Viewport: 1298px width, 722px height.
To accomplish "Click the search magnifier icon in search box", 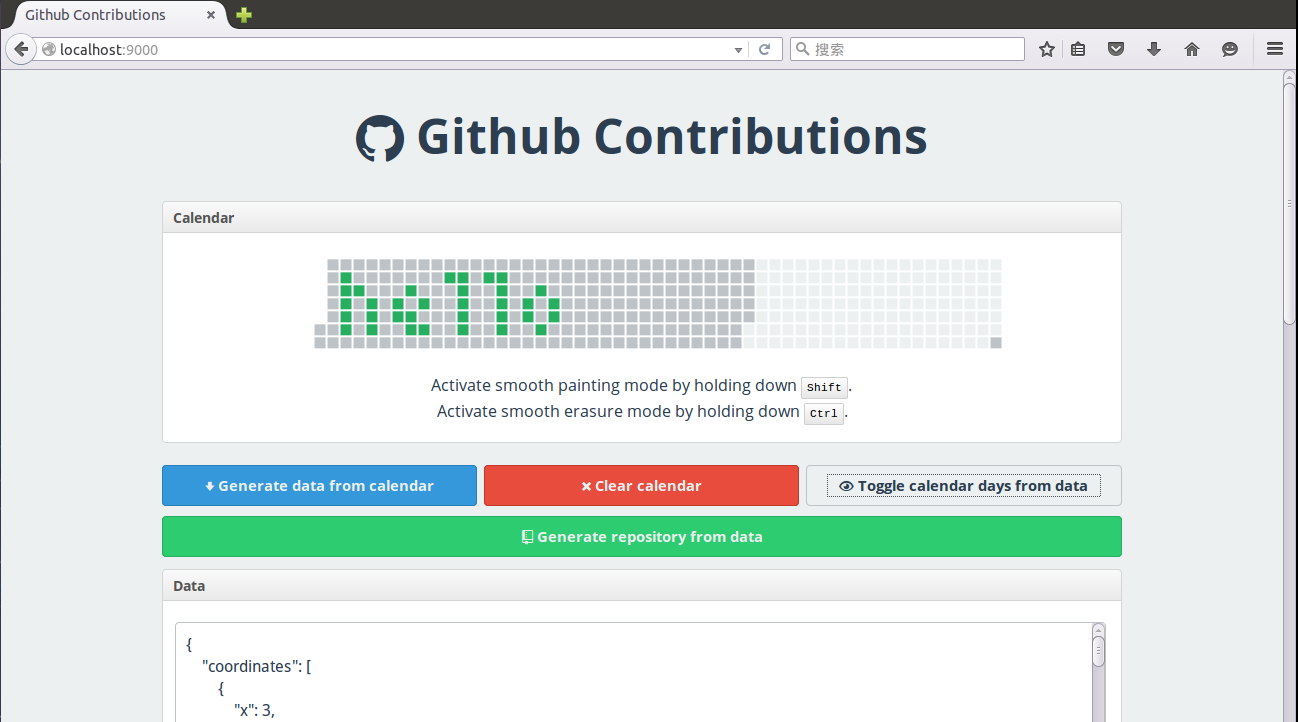I will [x=802, y=49].
